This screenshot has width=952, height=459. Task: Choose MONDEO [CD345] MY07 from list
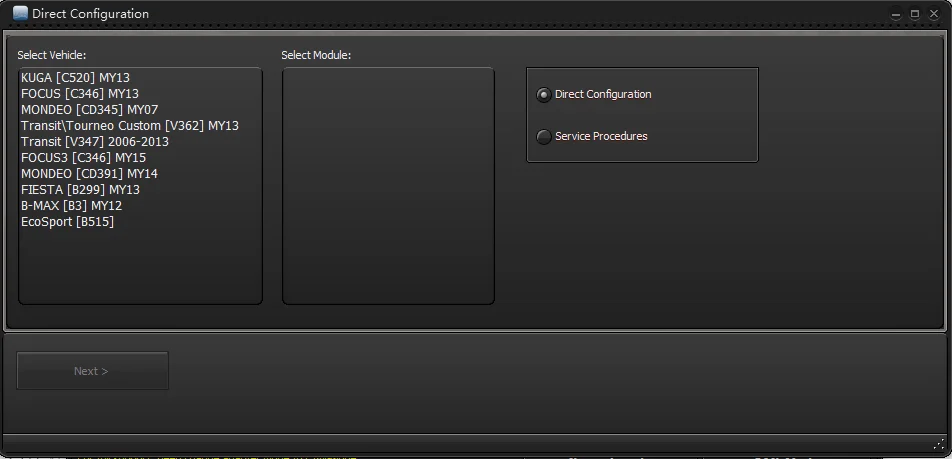coord(89,110)
